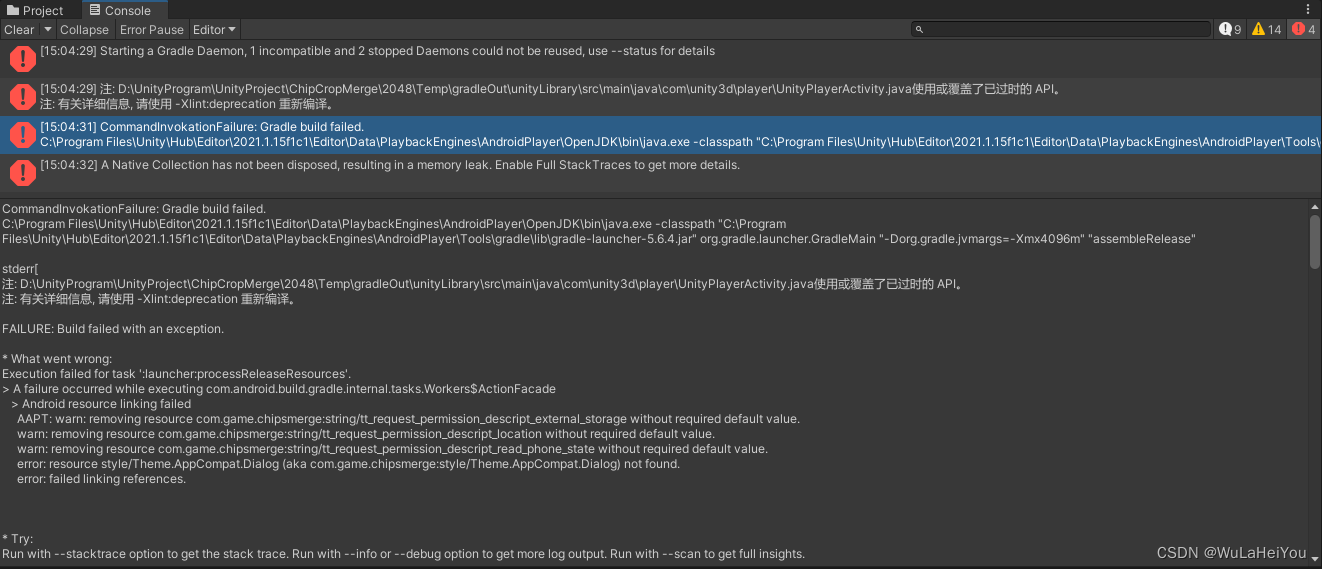Select 'CommandInvokationFailure: Gradle build failed' log row
Viewport: 1322px width, 569px height.
[661, 135]
